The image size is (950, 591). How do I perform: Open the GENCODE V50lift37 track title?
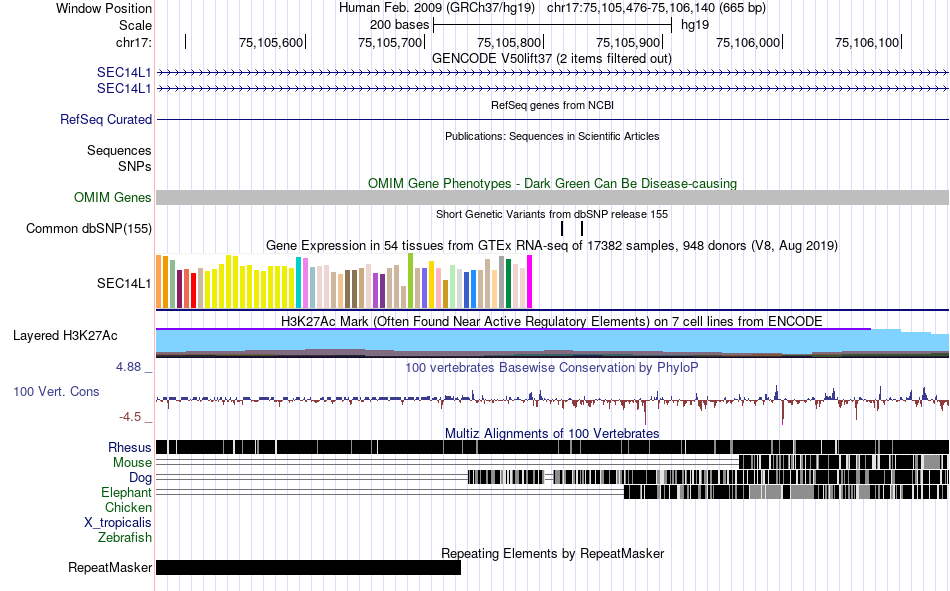551,59
